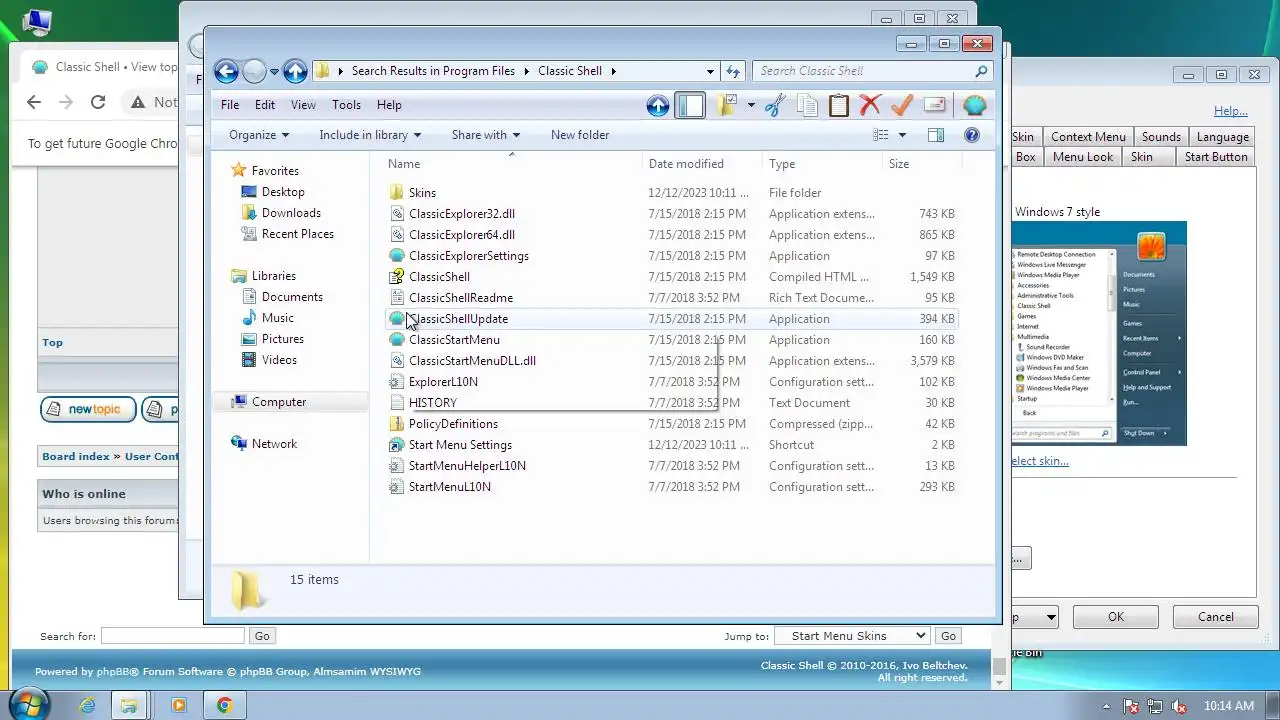Select the ClassicStartMenu application icon
This screenshot has height=720, width=1280.
(x=397, y=340)
